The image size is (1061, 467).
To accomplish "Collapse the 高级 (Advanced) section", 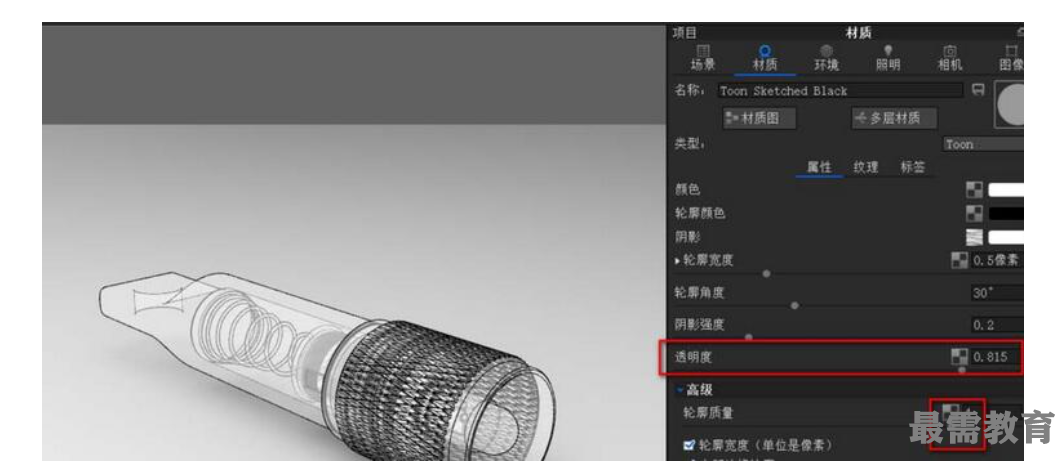I will pyautogui.click(x=680, y=391).
